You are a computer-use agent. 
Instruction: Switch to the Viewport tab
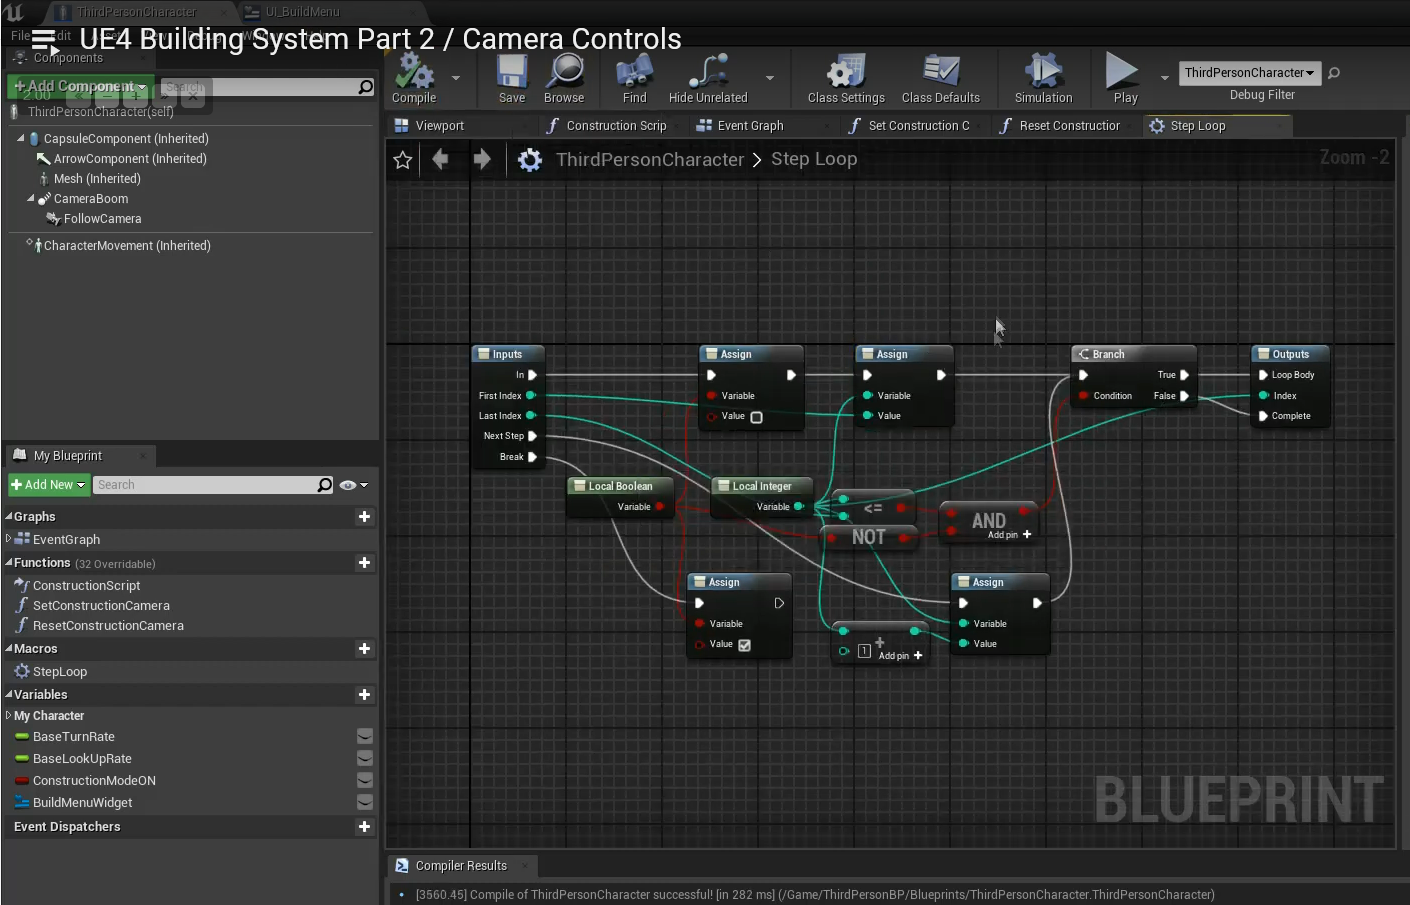(x=439, y=126)
